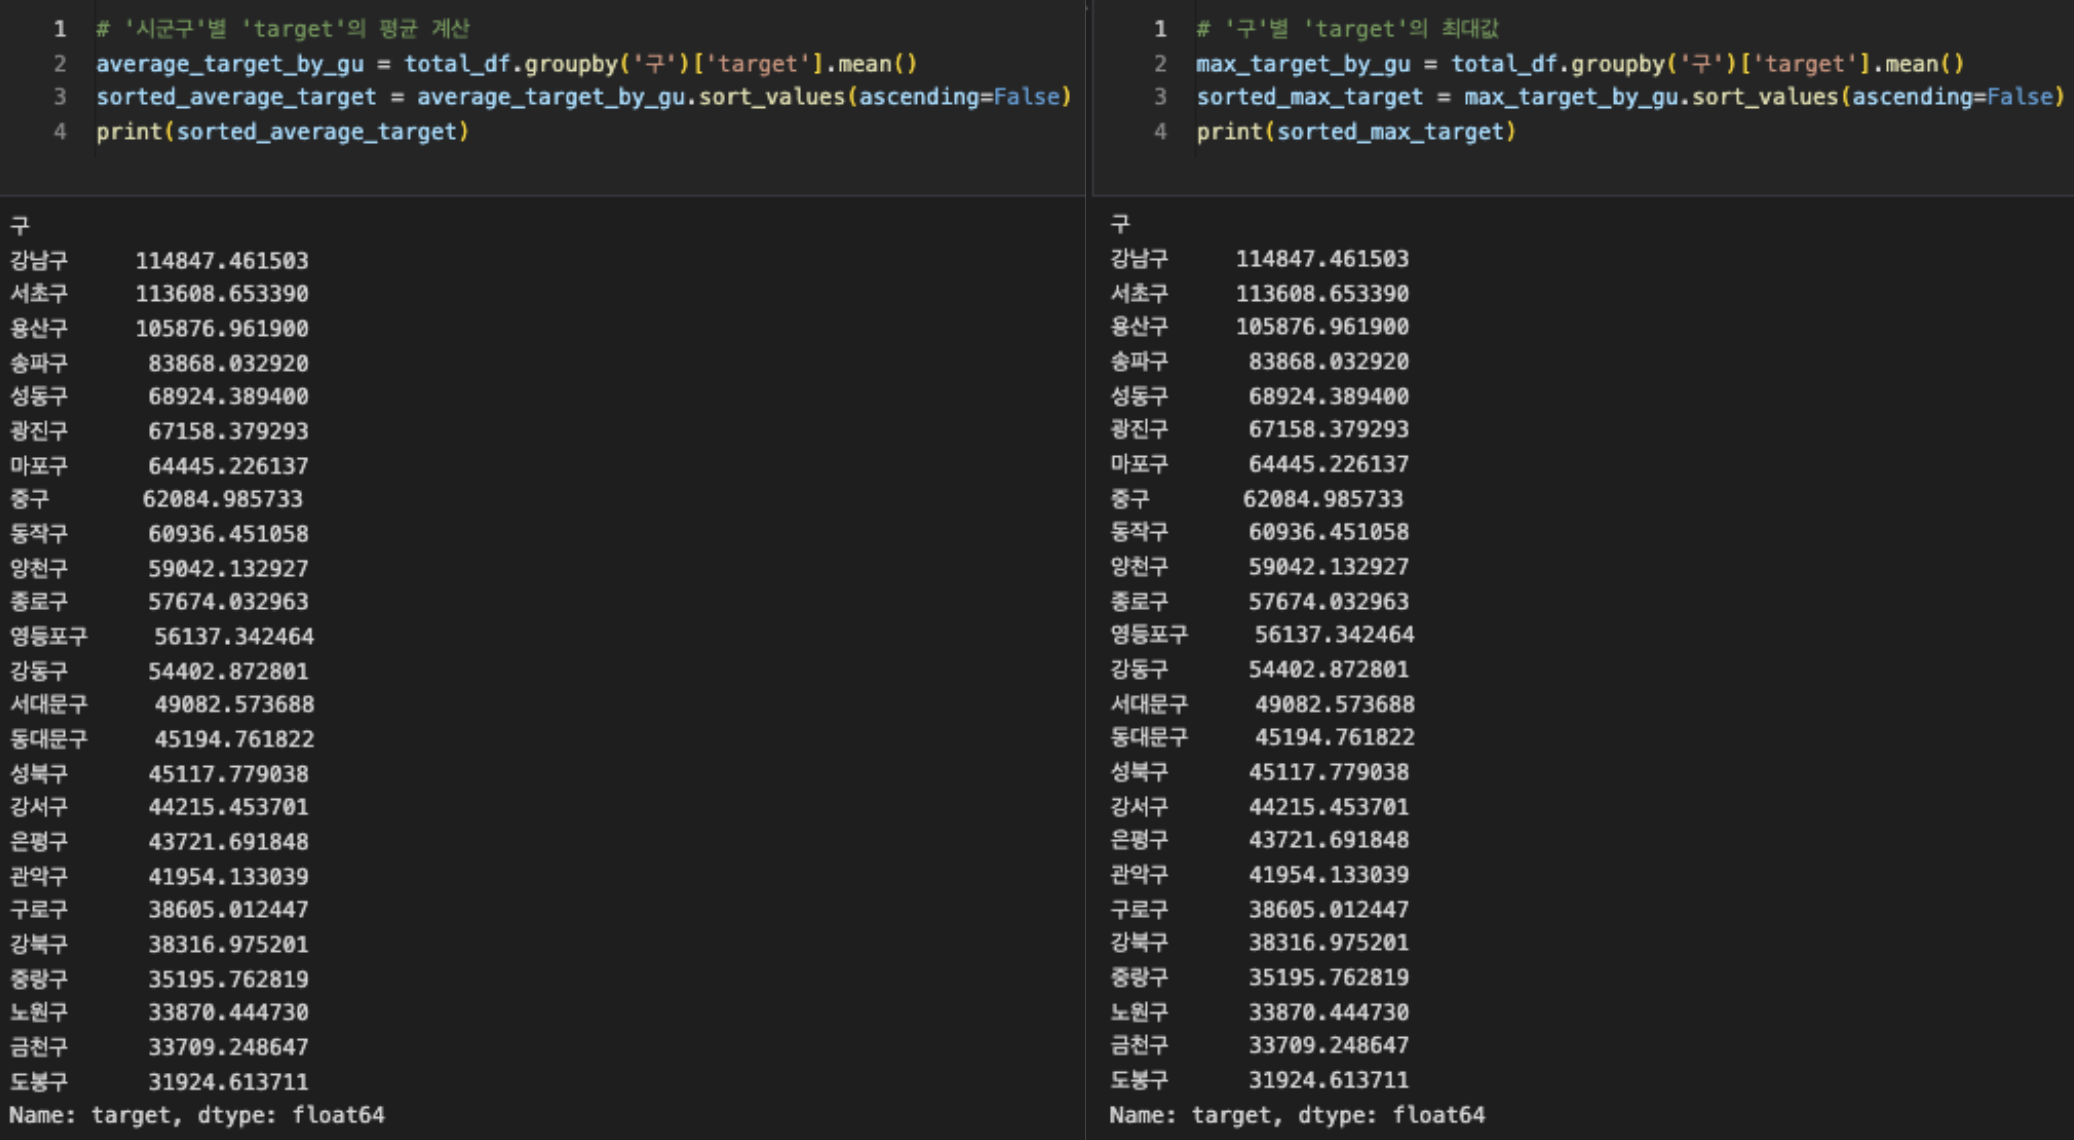Click 구로구 row in right output
This screenshot has height=1140, width=2074.
pos(1260,910)
